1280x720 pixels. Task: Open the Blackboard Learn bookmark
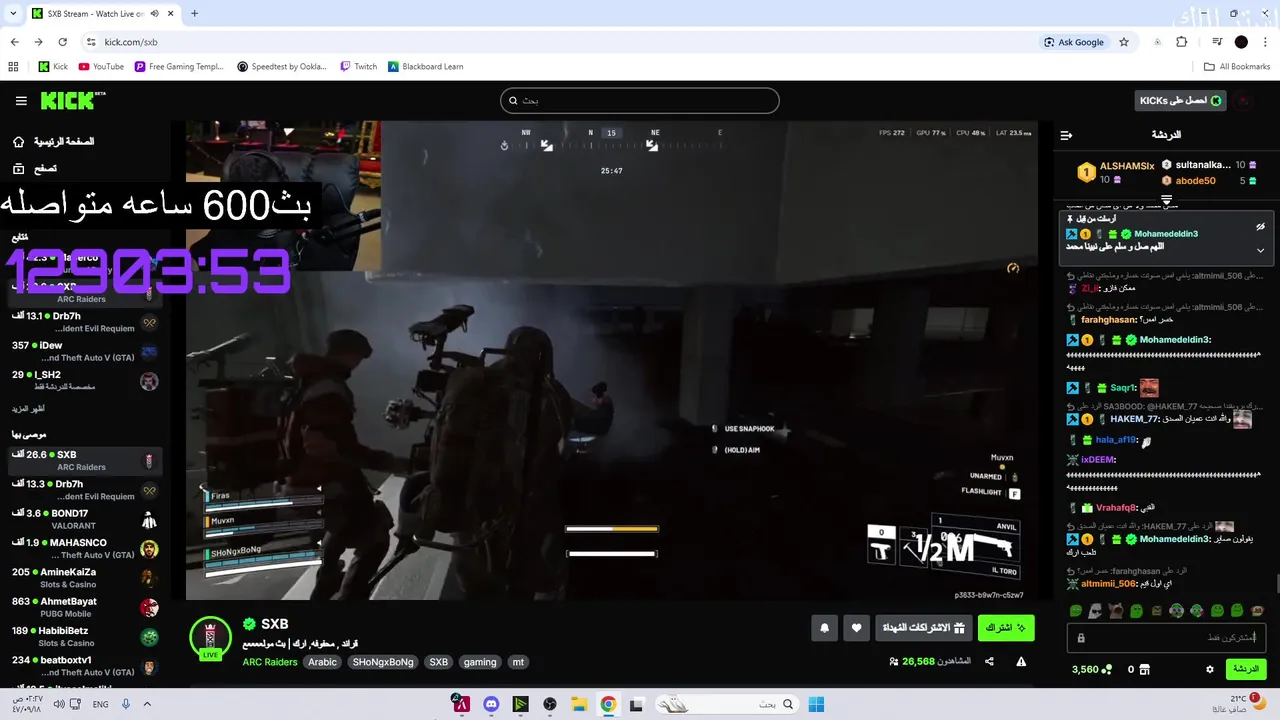tap(426, 67)
